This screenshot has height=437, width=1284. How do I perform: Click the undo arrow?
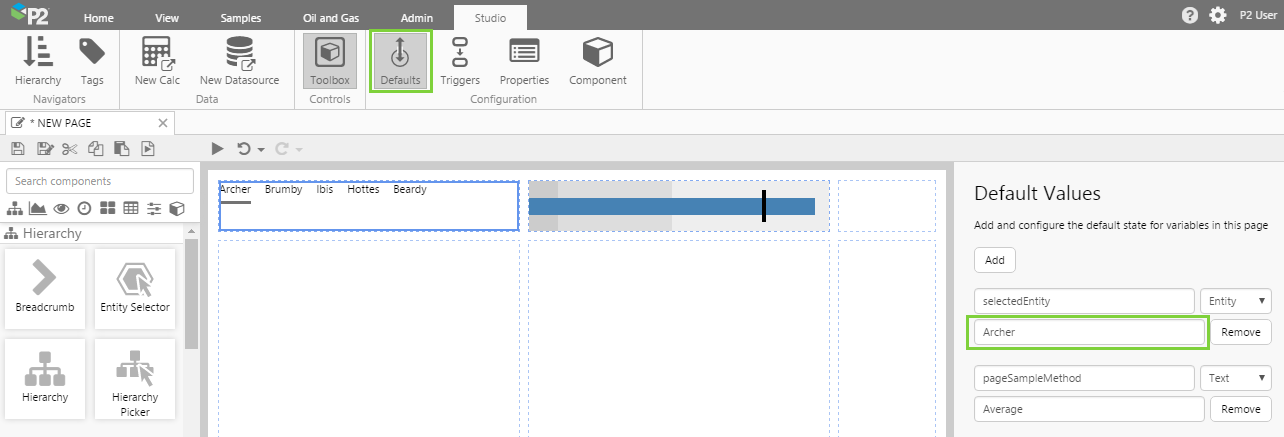tap(244, 149)
